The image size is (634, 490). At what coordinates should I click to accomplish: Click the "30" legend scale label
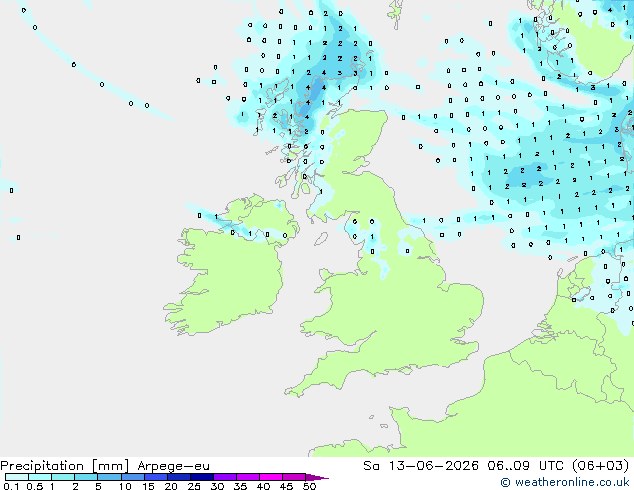point(217,486)
